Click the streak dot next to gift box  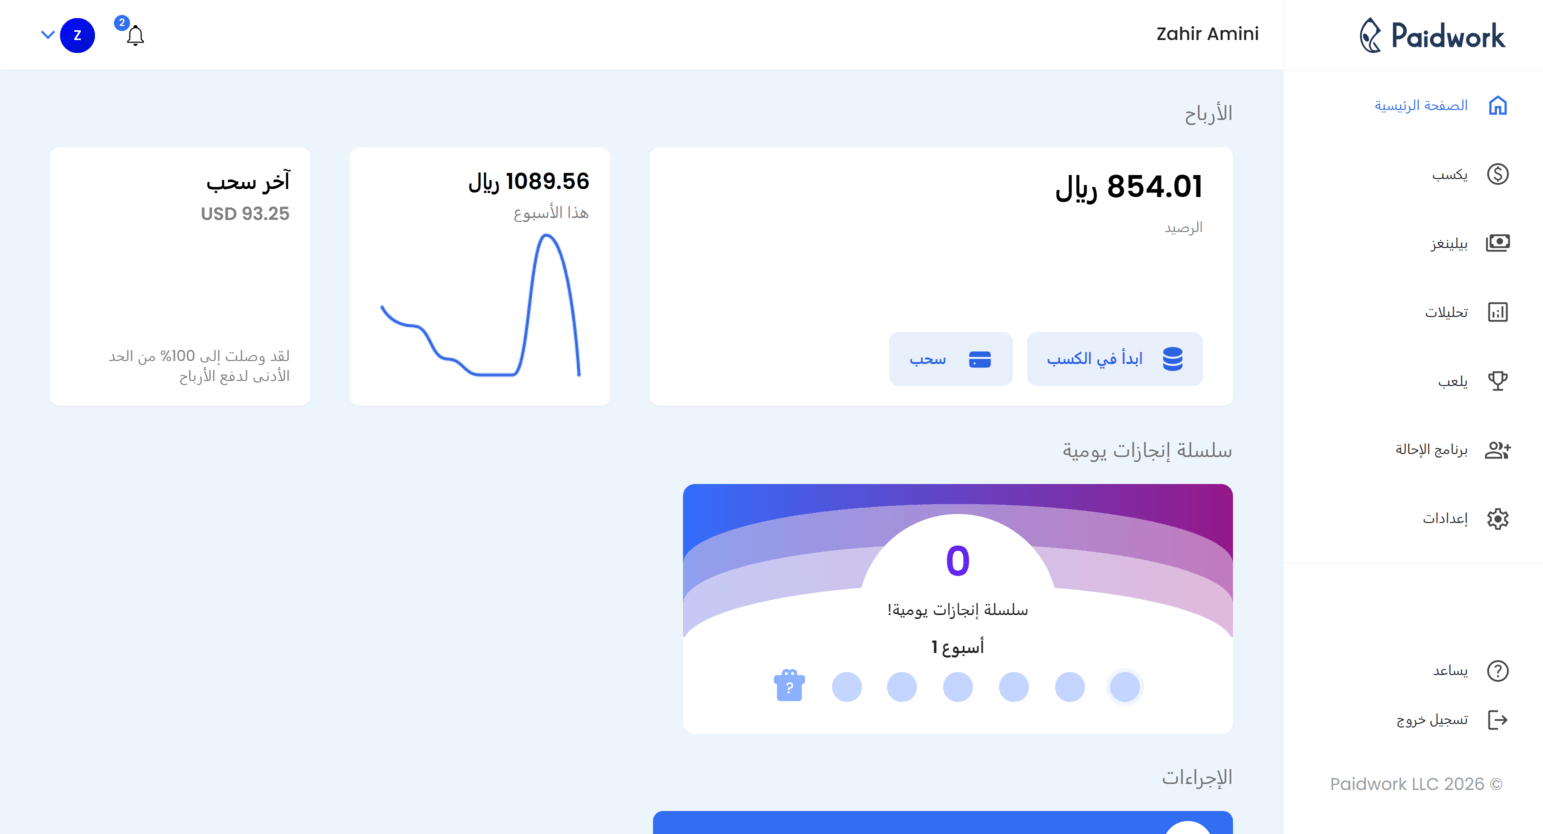pos(846,687)
